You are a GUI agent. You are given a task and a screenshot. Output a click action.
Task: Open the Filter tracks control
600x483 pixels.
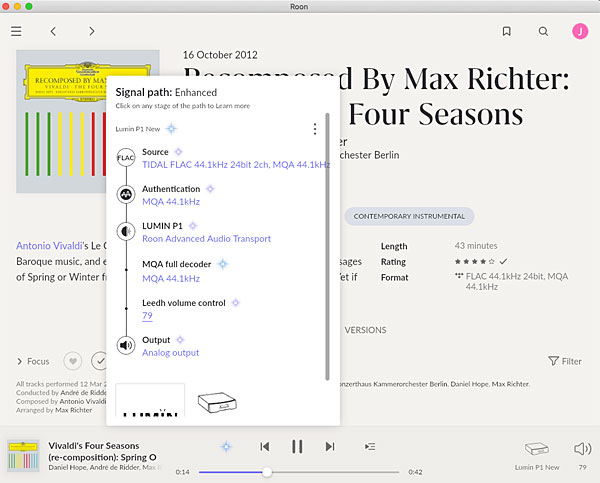565,361
